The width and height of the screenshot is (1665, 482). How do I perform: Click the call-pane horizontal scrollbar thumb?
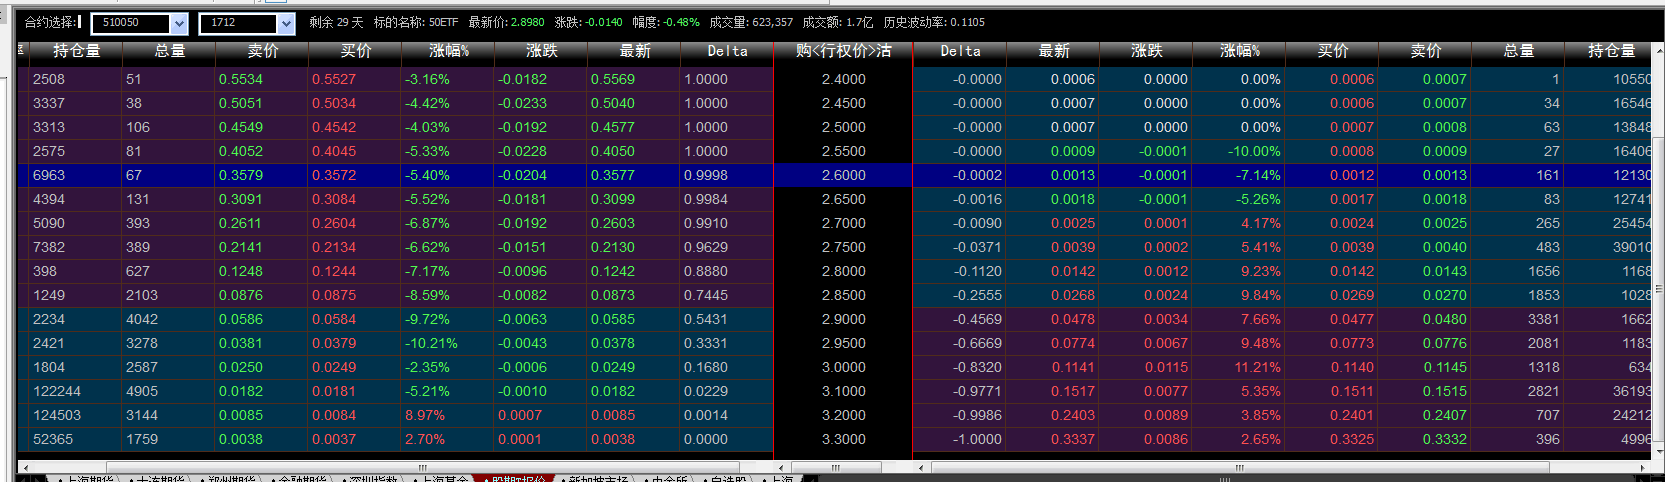422,467
